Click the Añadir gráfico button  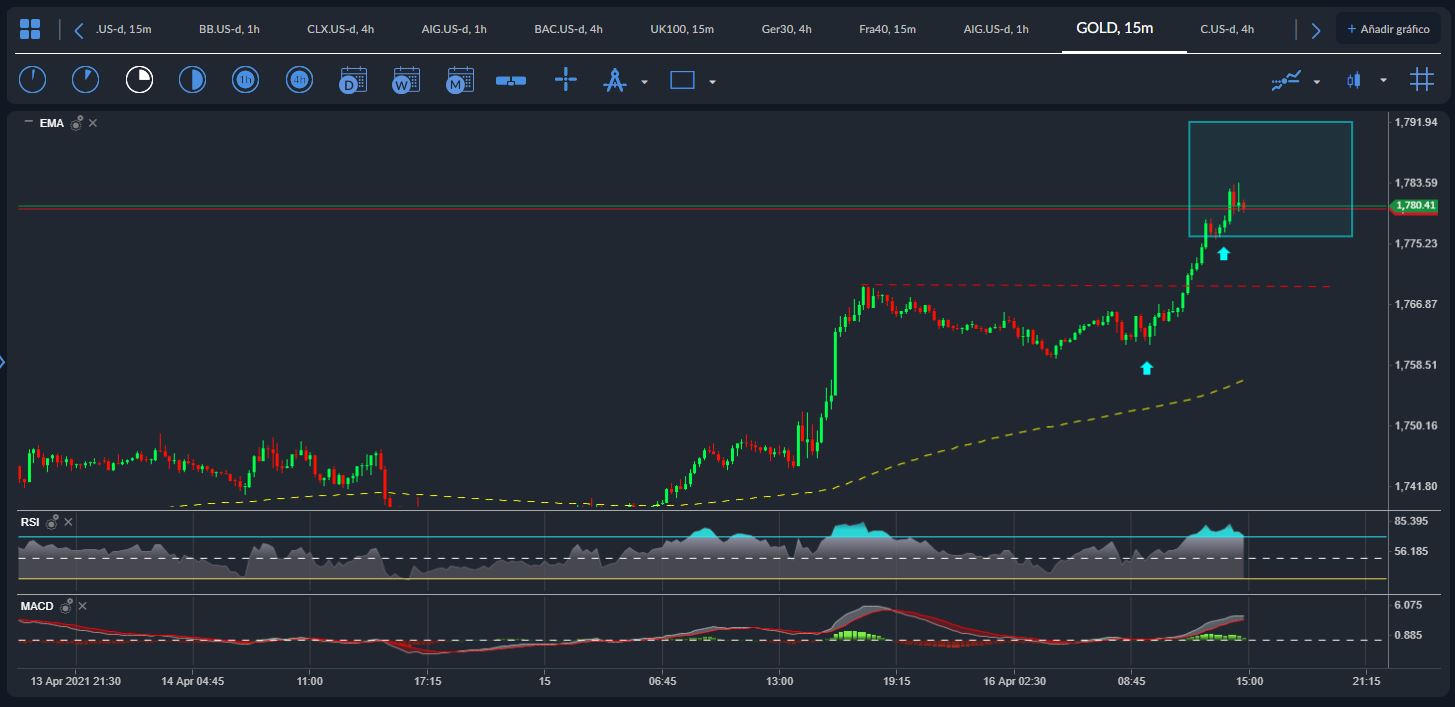[x=1386, y=29]
